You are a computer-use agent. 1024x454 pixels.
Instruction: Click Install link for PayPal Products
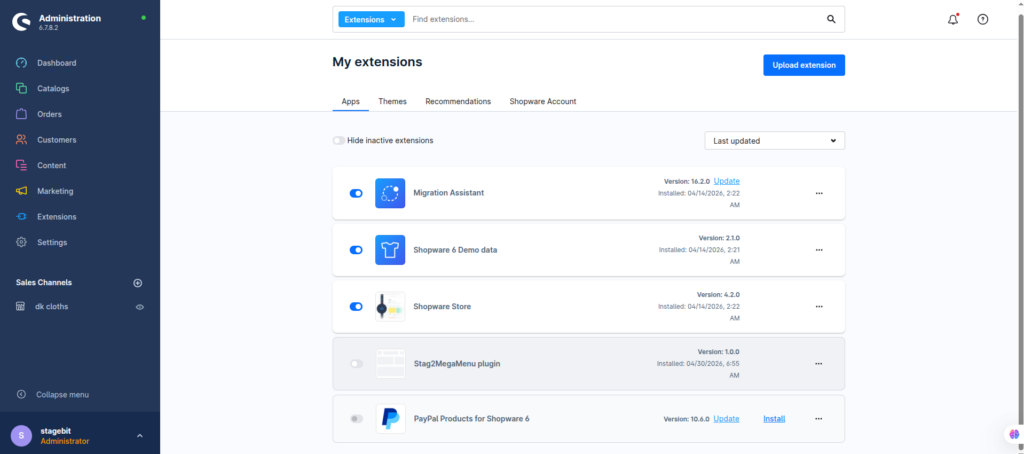tap(774, 419)
